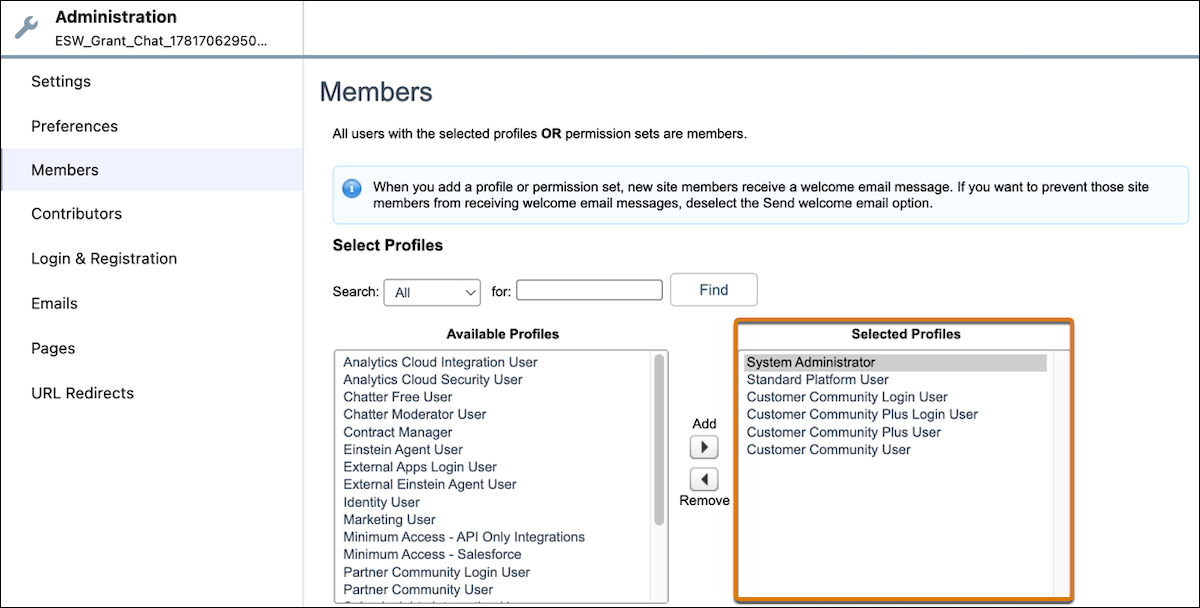Open the Search filter dropdown
The width and height of the screenshot is (1200, 608).
432,292
